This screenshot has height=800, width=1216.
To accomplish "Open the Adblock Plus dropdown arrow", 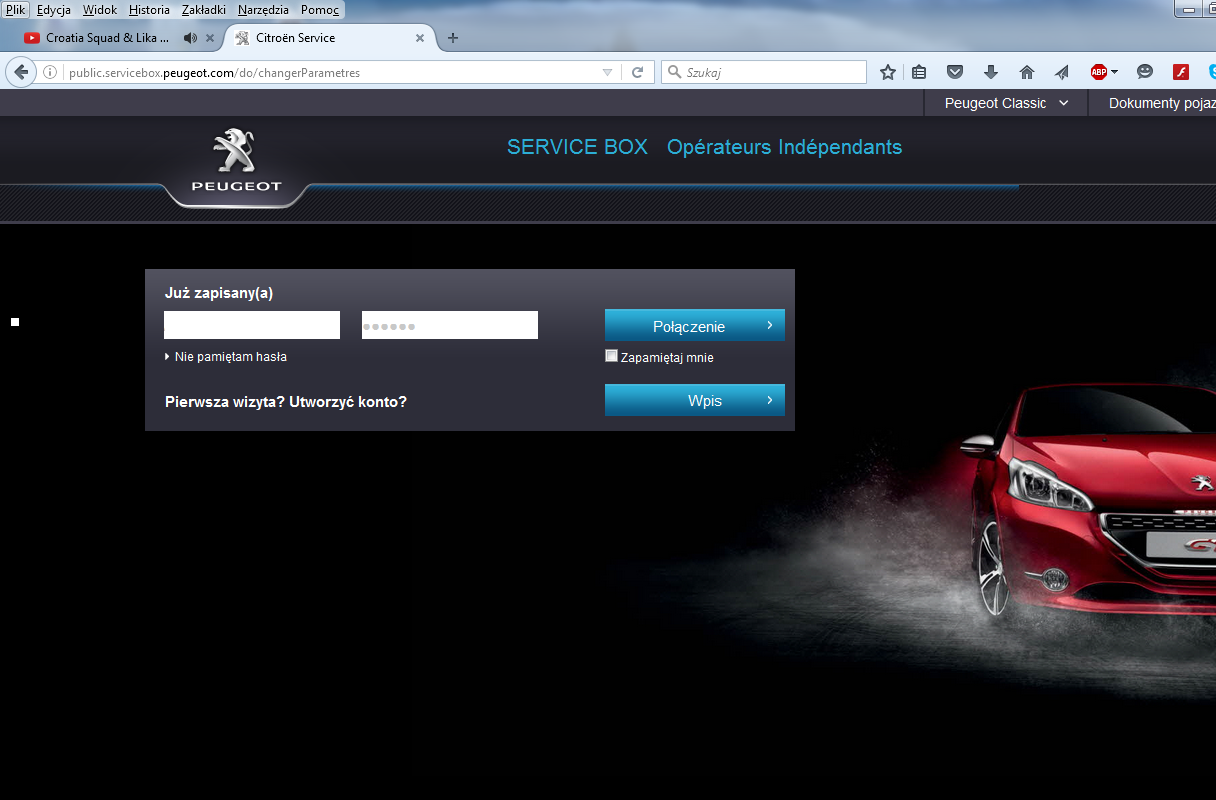I will click(x=1114, y=72).
